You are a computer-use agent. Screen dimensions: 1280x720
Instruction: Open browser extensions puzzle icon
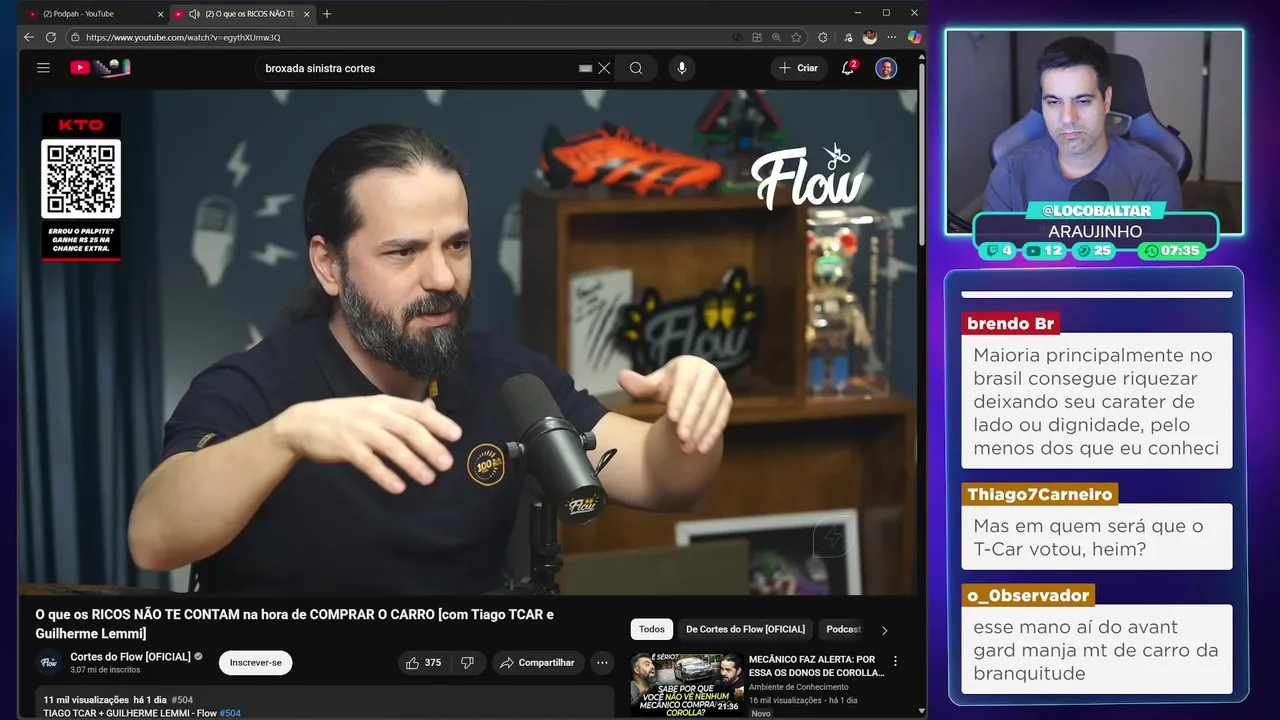tap(823, 37)
